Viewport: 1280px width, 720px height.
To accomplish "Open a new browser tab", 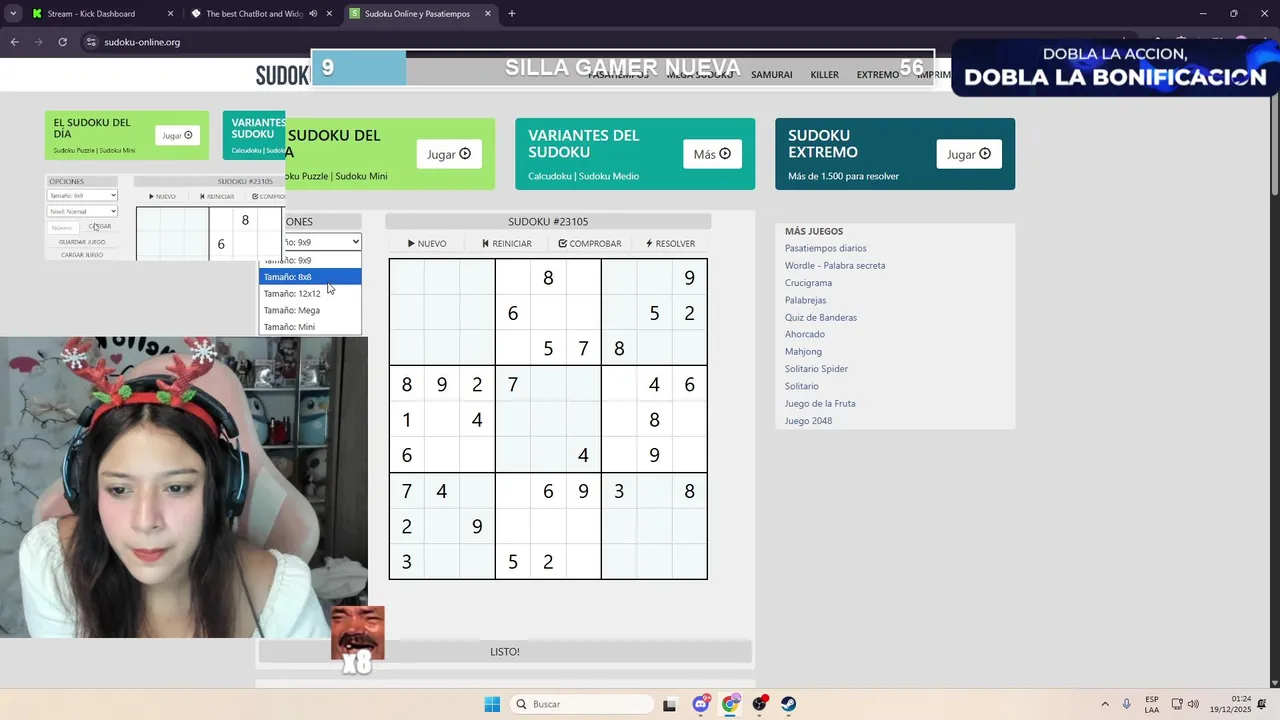I will pos(512,14).
